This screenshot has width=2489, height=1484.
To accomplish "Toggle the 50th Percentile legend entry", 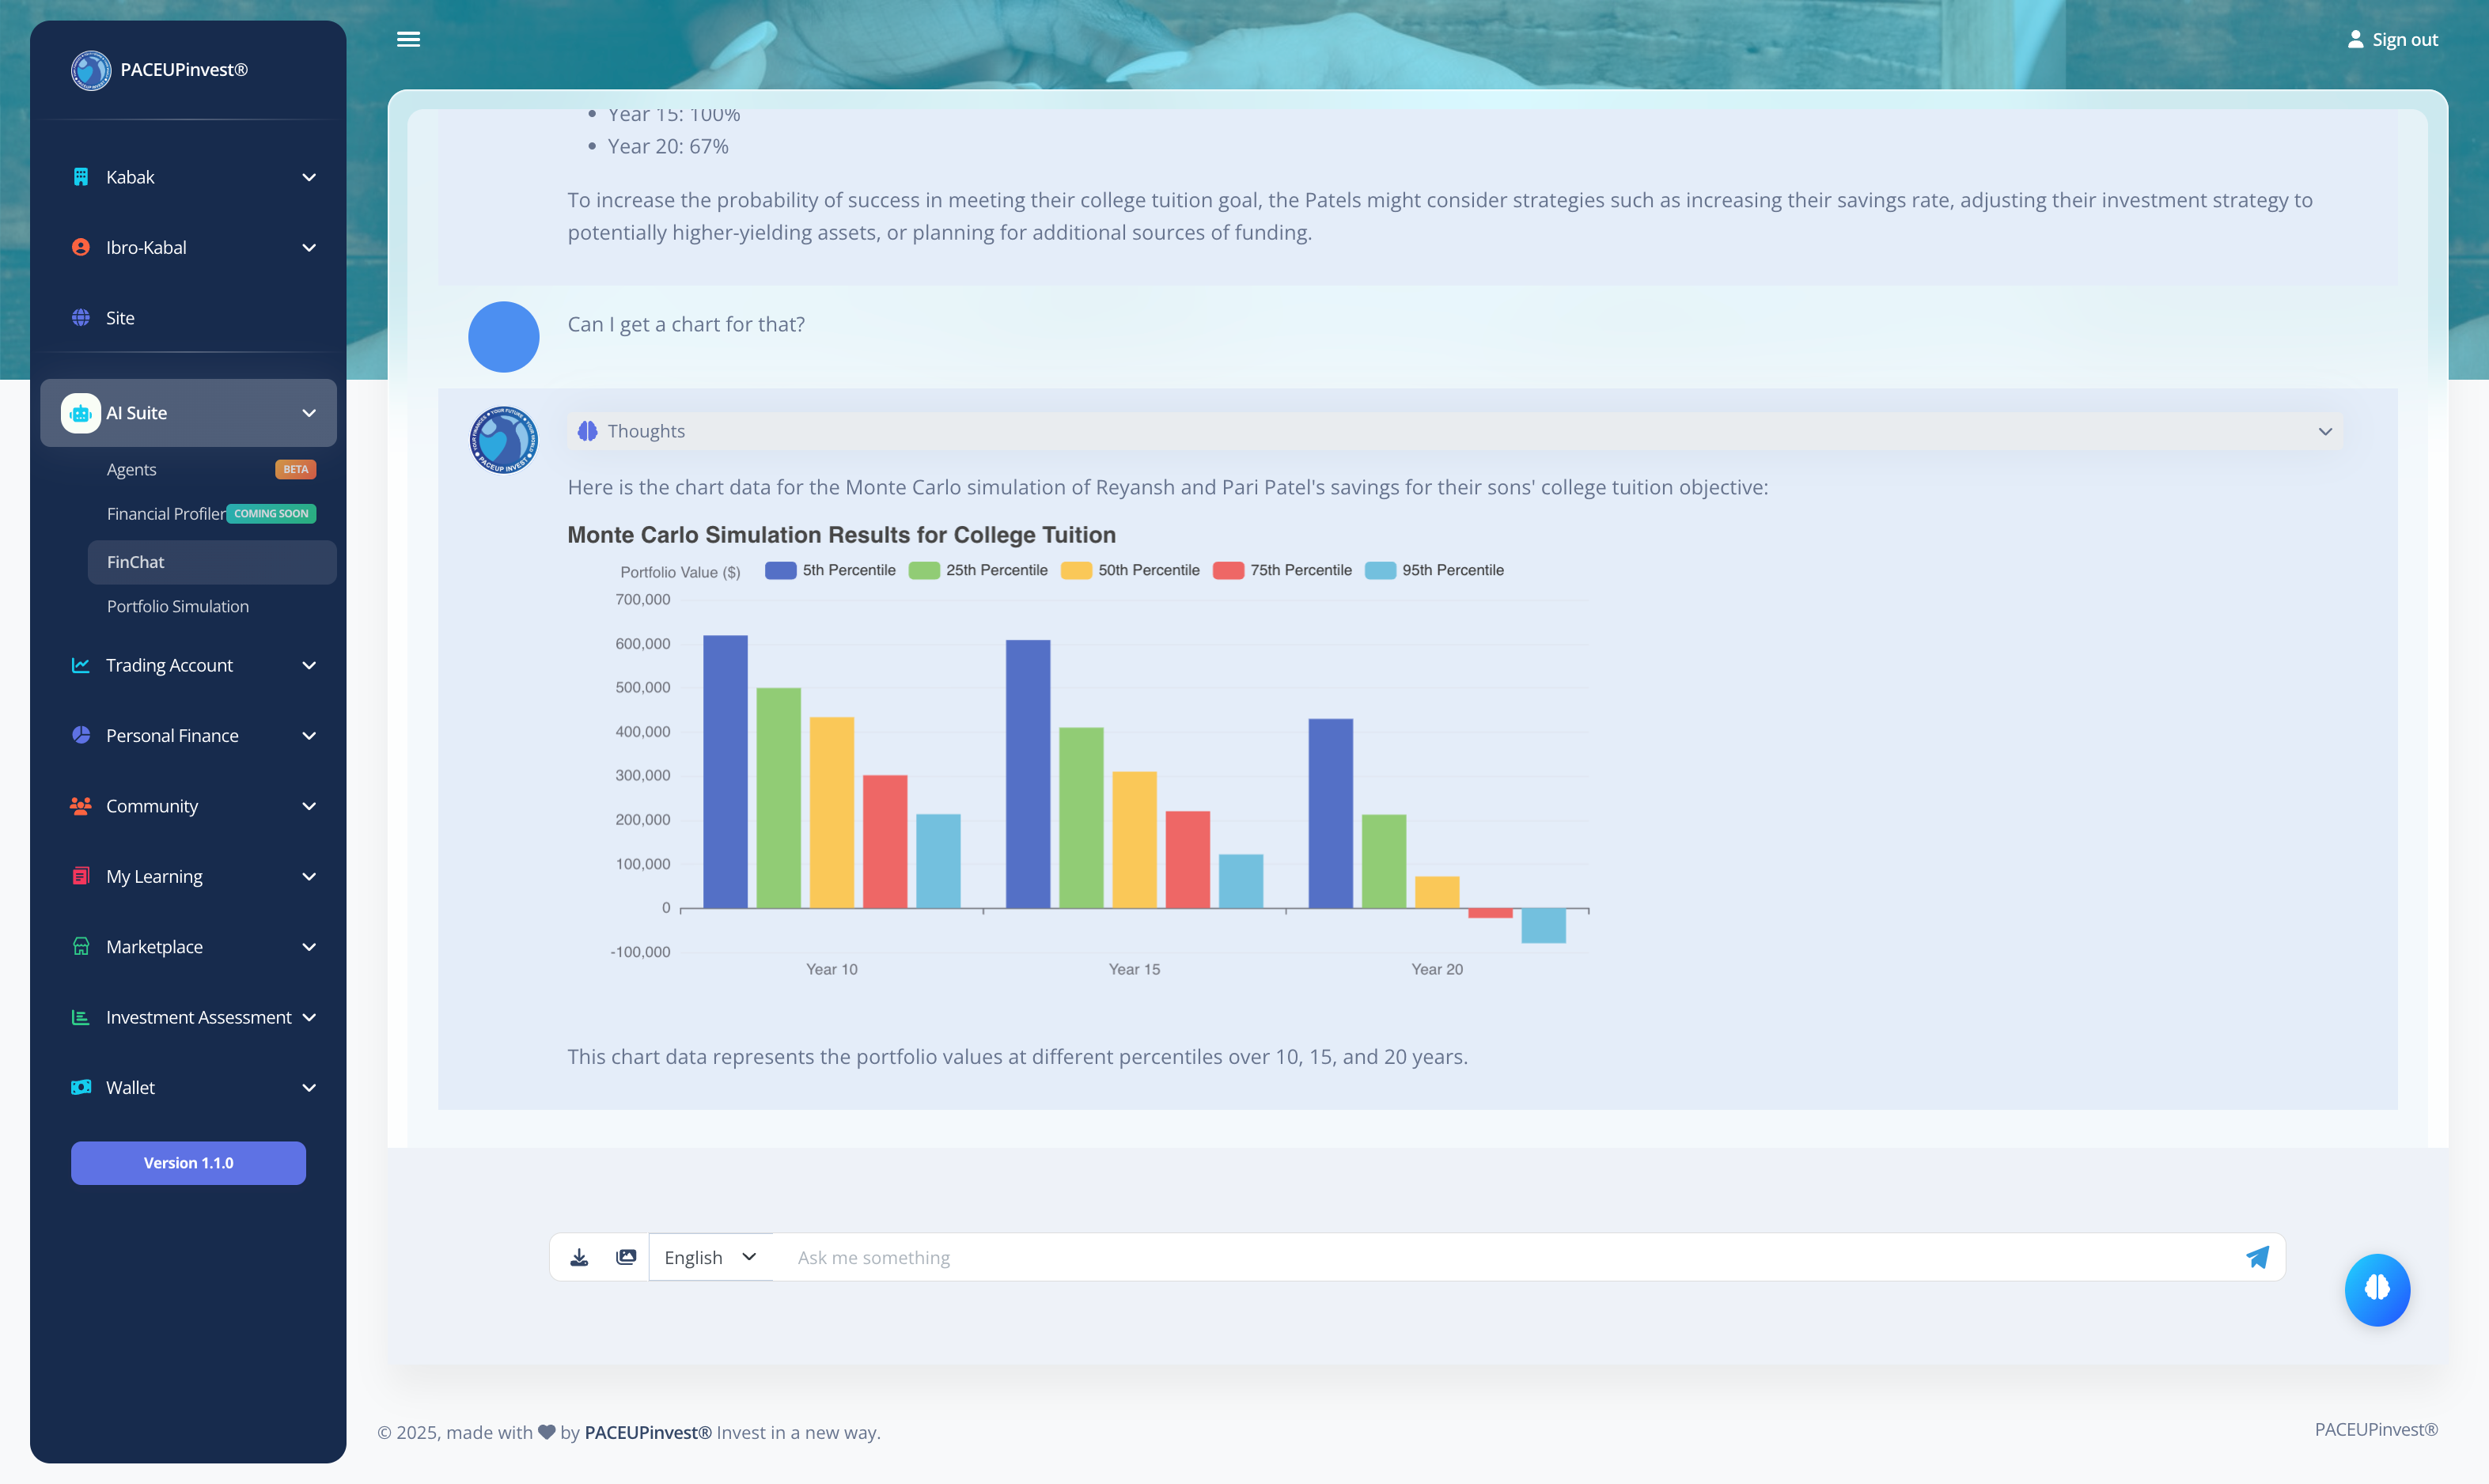I will pyautogui.click(x=1131, y=569).
